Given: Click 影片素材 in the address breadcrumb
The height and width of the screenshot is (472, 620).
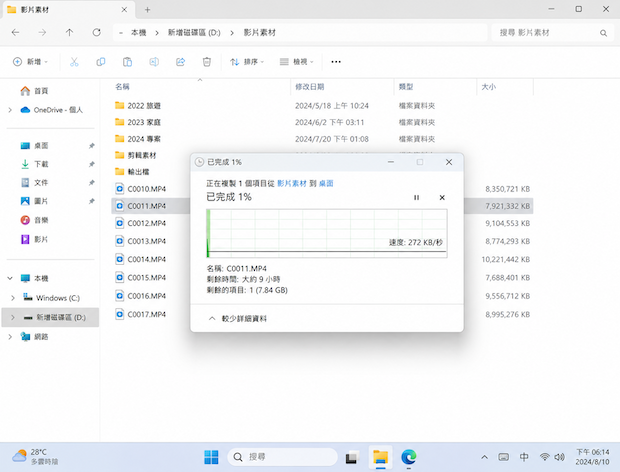Looking at the screenshot, I should pos(259,33).
